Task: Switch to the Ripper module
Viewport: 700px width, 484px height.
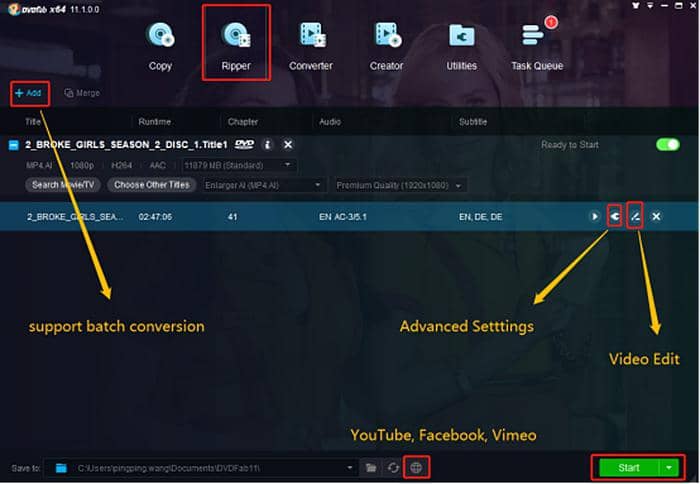Action: pyautogui.click(x=236, y=44)
